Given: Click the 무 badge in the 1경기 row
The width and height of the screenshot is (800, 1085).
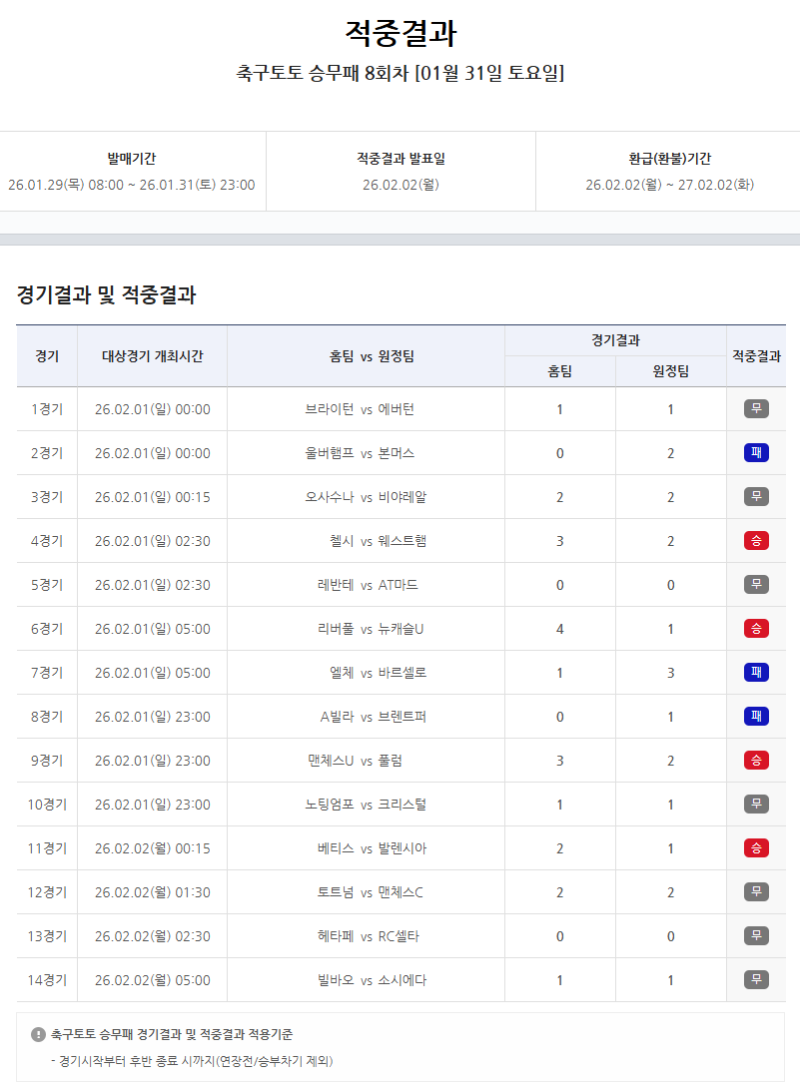Looking at the screenshot, I should tap(756, 409).
